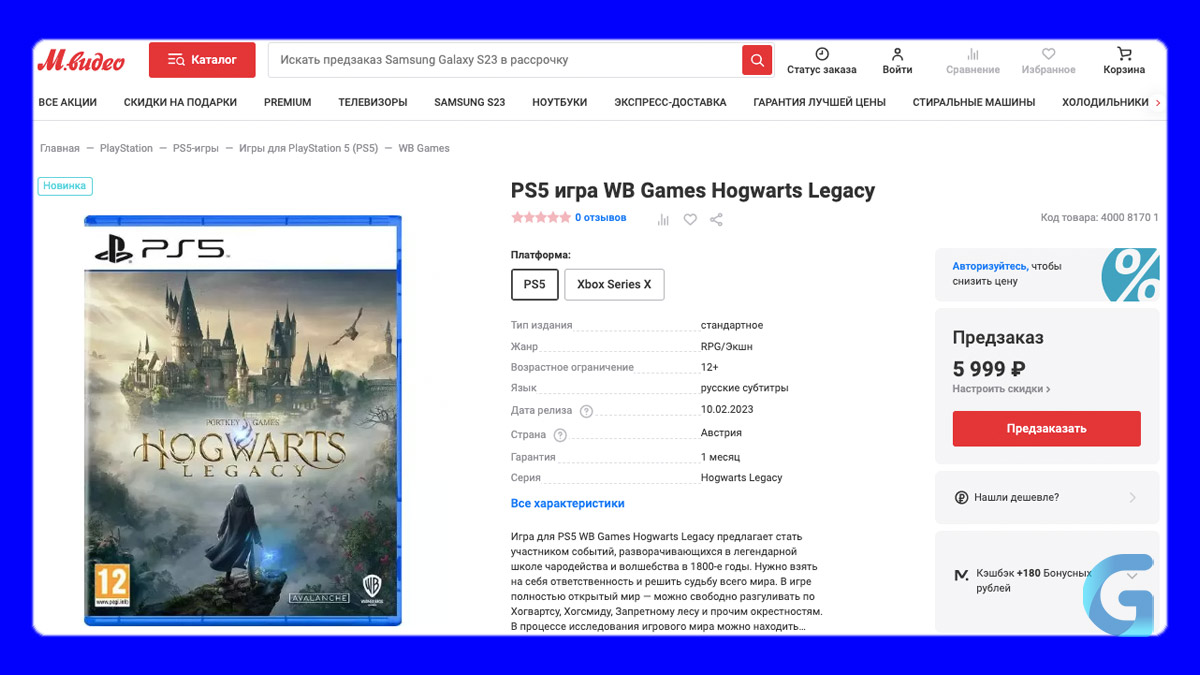Screen dimensions: 1200x675
Task: Click the share icon near reviews
Action: point(717,220)
